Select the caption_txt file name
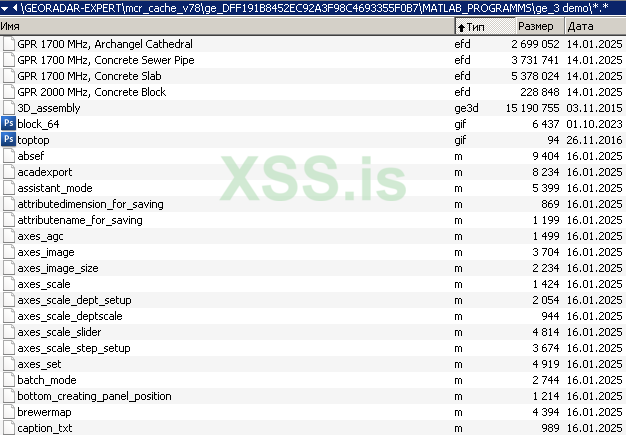This screenshot has height=435, width=626. [x=45, y=428]
